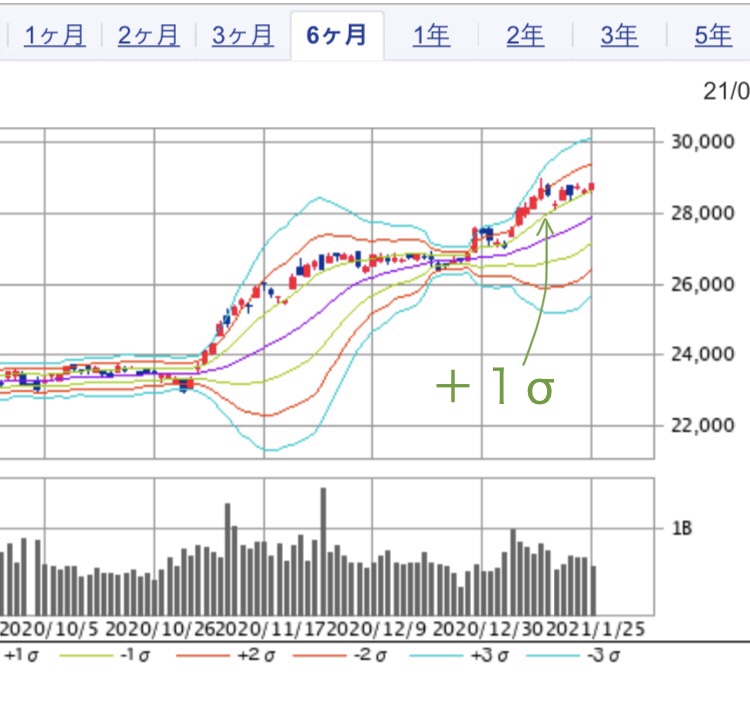The width and height of the screenshot is (750, 705).
Task: Click the 1B volume axis label
Action: click(x=682, y=529)
